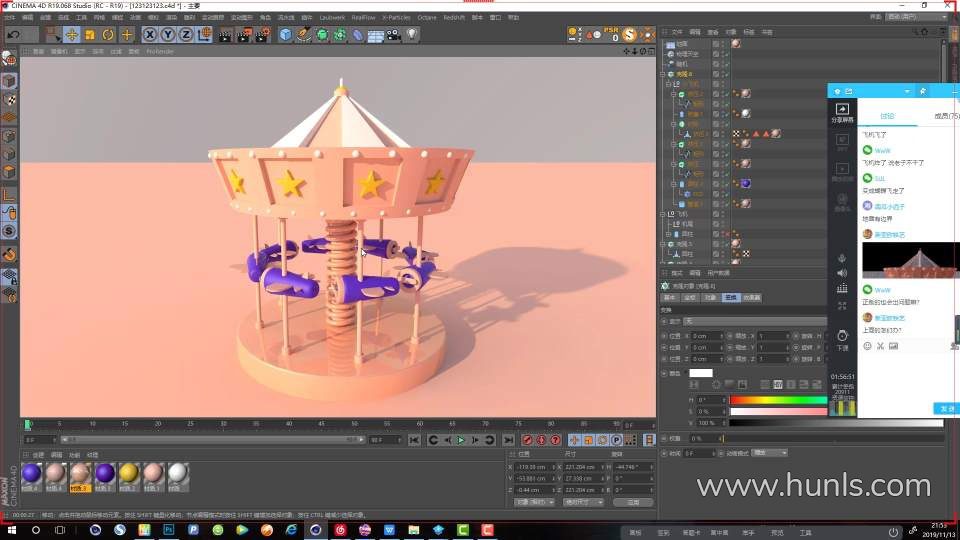
Task: Select the white material ball
Action: (x=178, y=473)
